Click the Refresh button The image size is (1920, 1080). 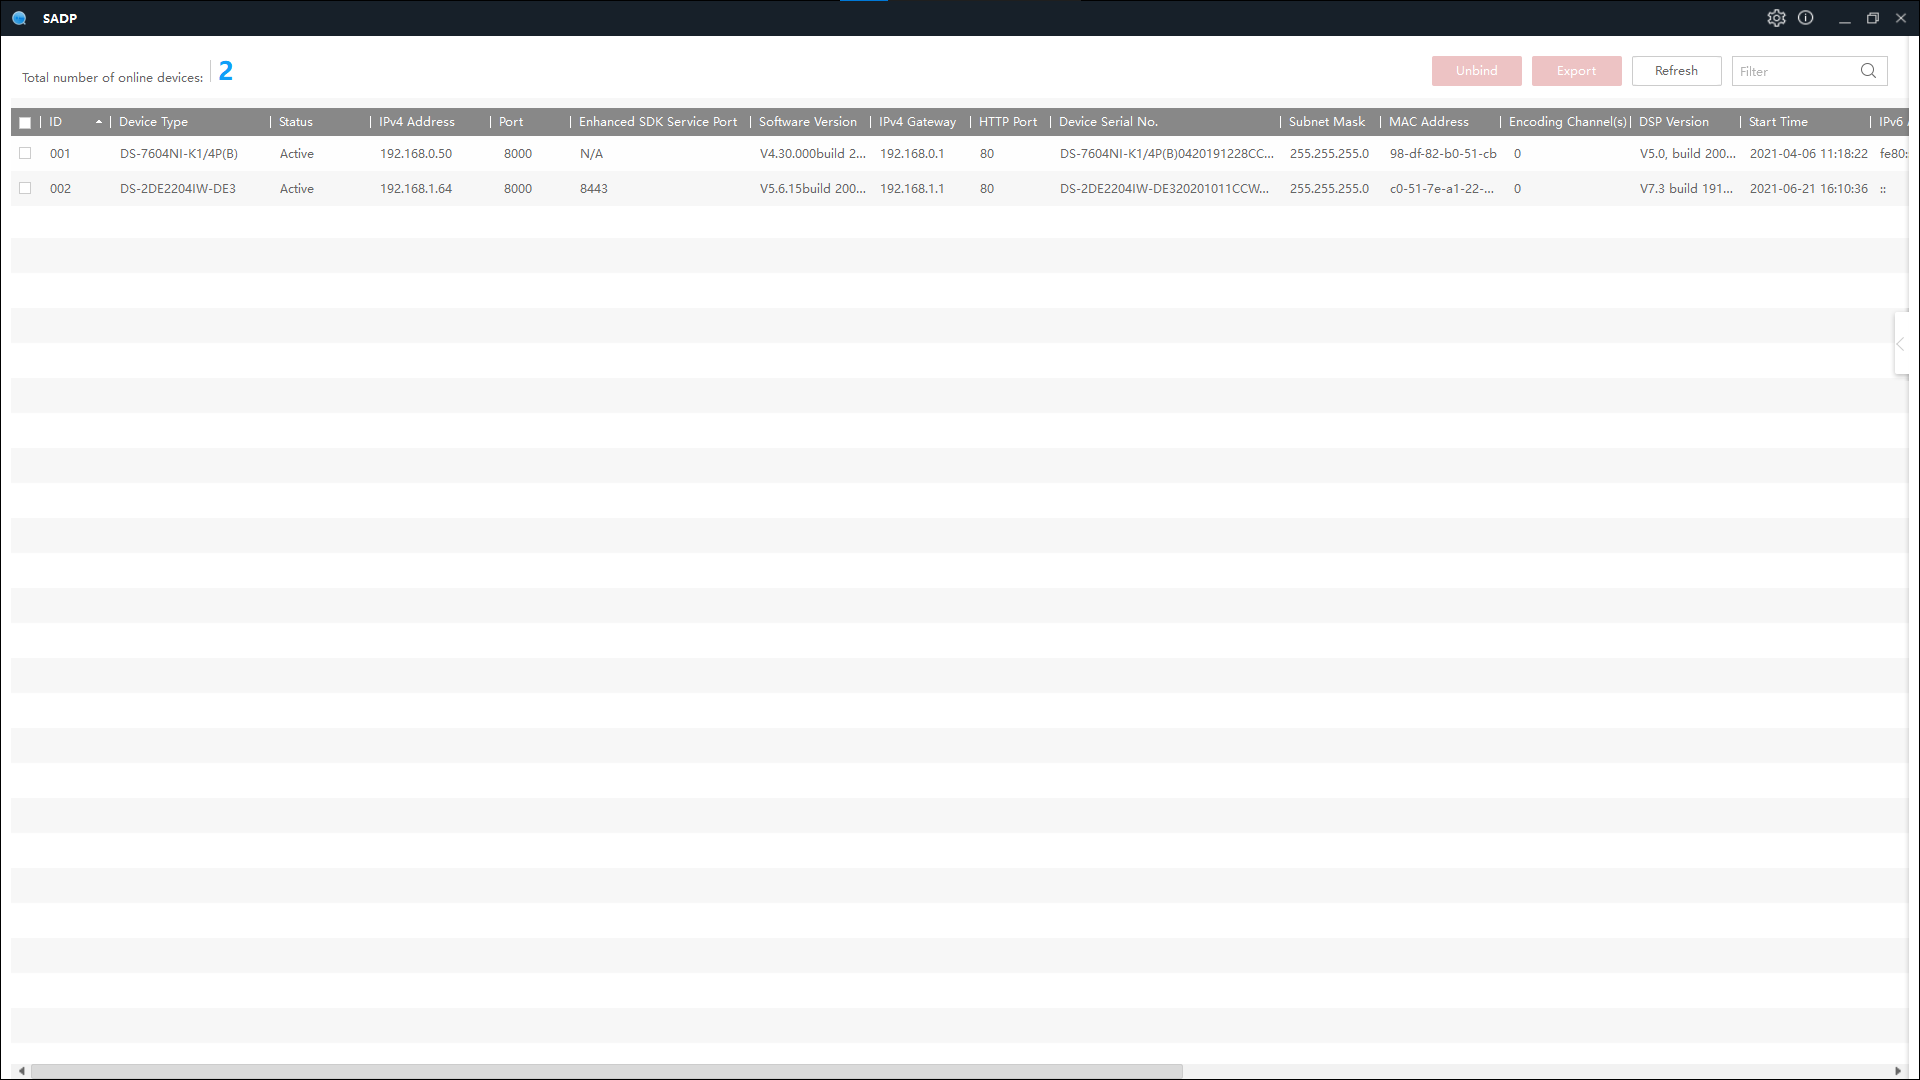tap(1676, 71)
